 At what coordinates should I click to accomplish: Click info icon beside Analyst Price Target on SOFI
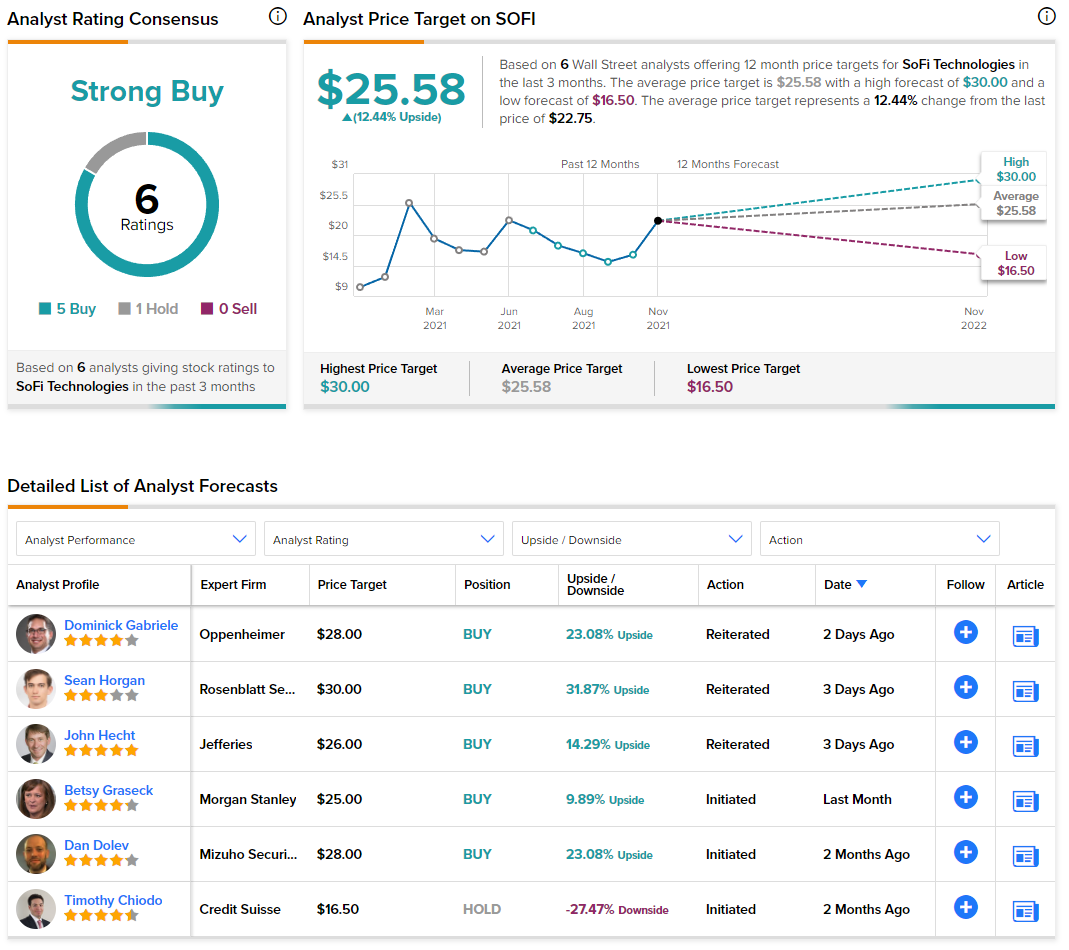pyautogui.click(x=1047, y=16)
